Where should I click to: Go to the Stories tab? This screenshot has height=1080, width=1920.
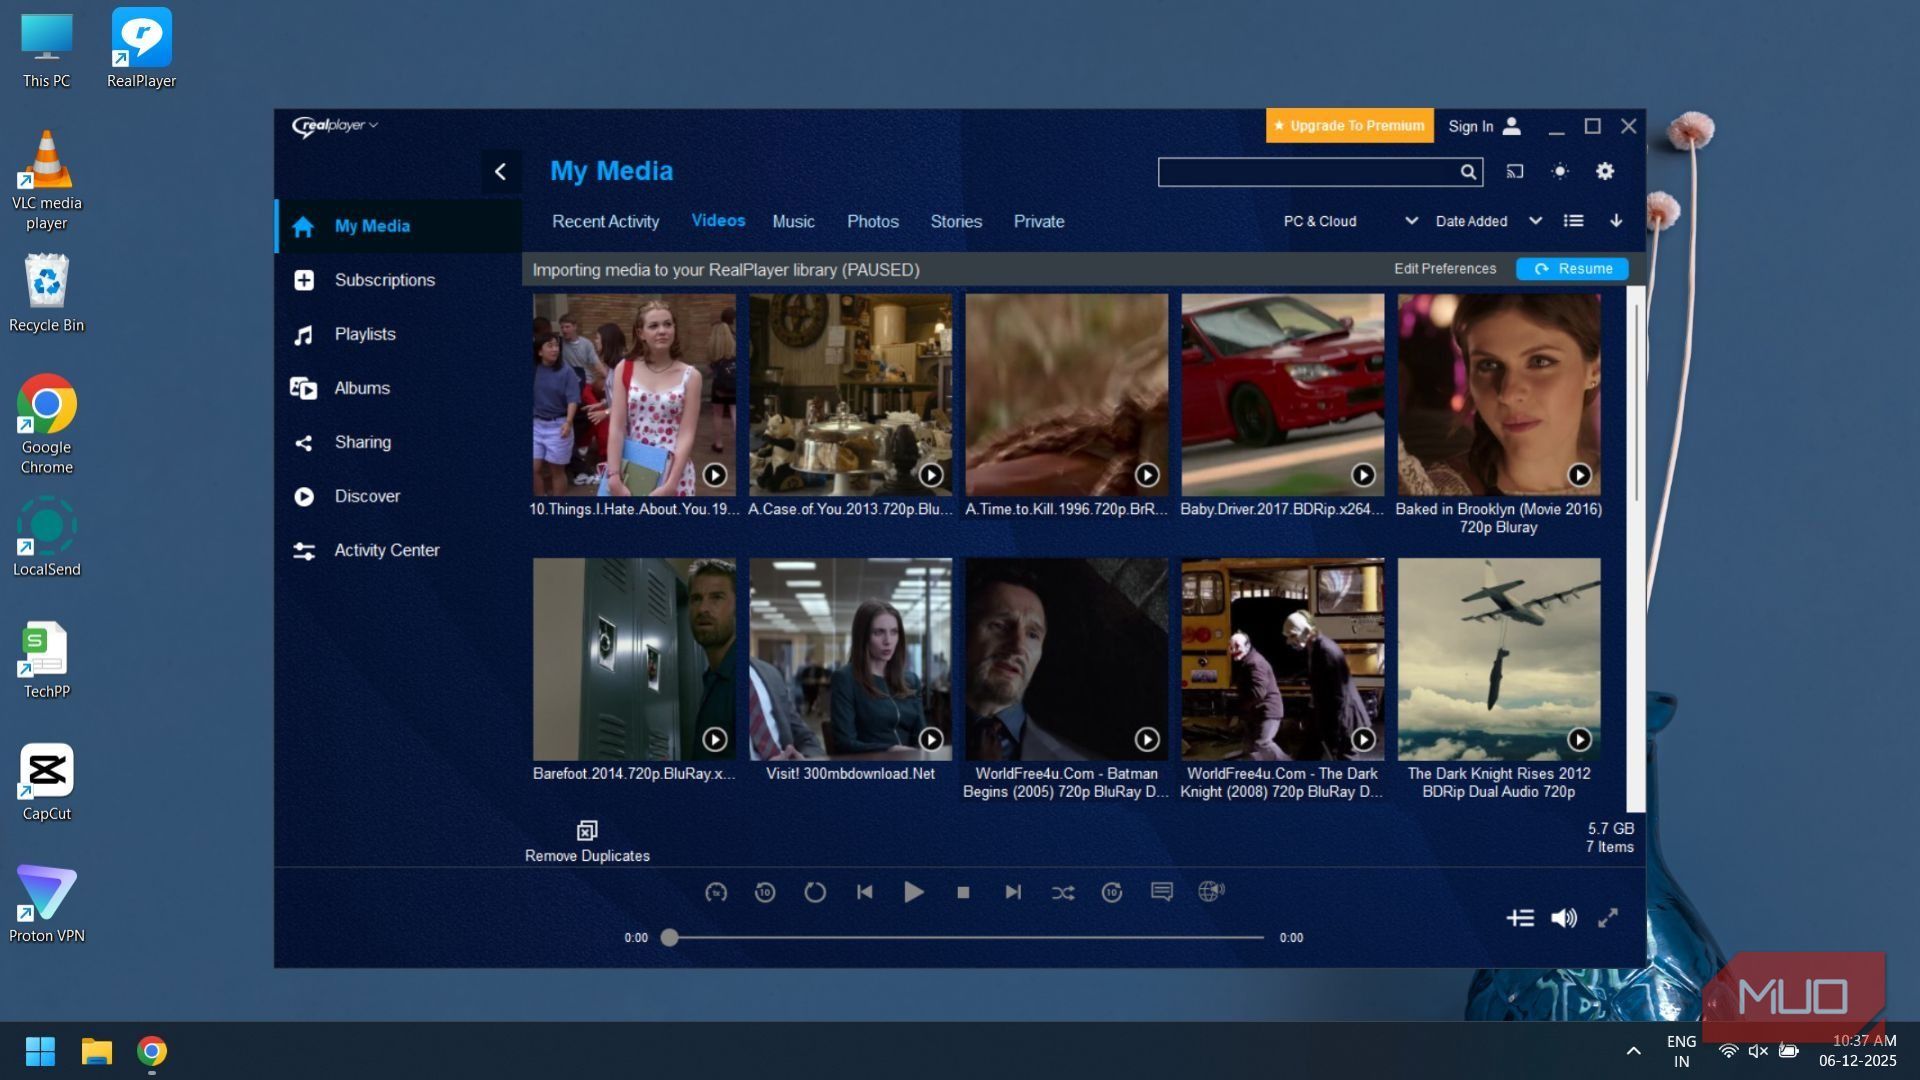(956, 222)
